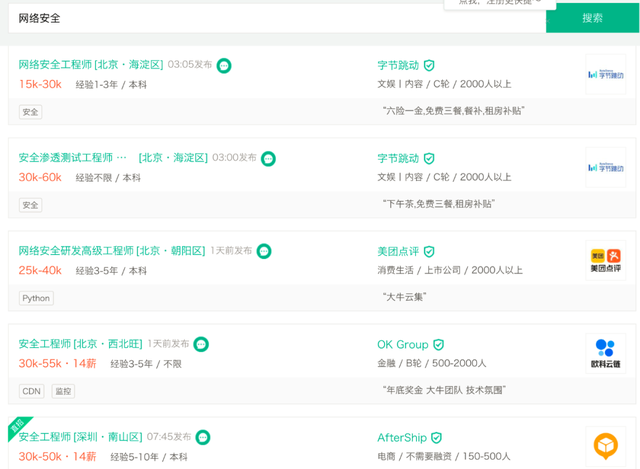
Task: Select the 安全 tag under the 15k-30k listing
Action: pyautogui.click(x=30, y=112)
